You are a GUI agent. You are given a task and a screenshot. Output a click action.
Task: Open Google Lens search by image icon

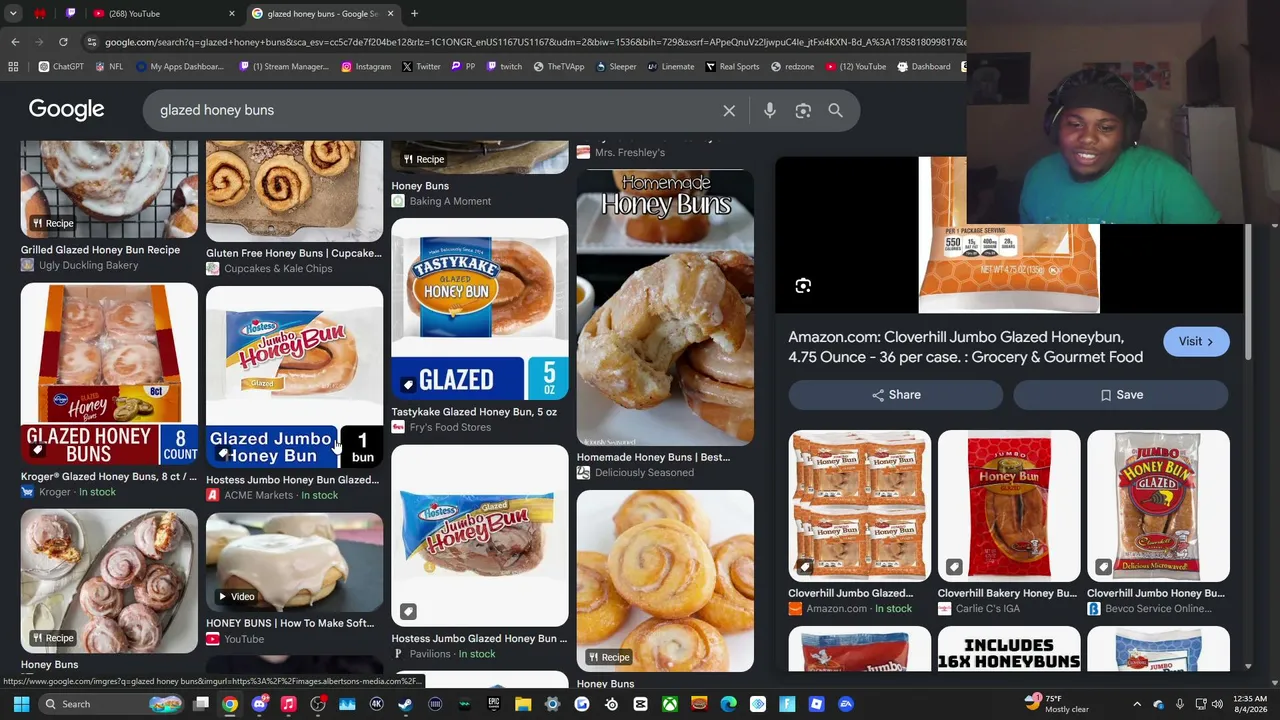point(803,111)
